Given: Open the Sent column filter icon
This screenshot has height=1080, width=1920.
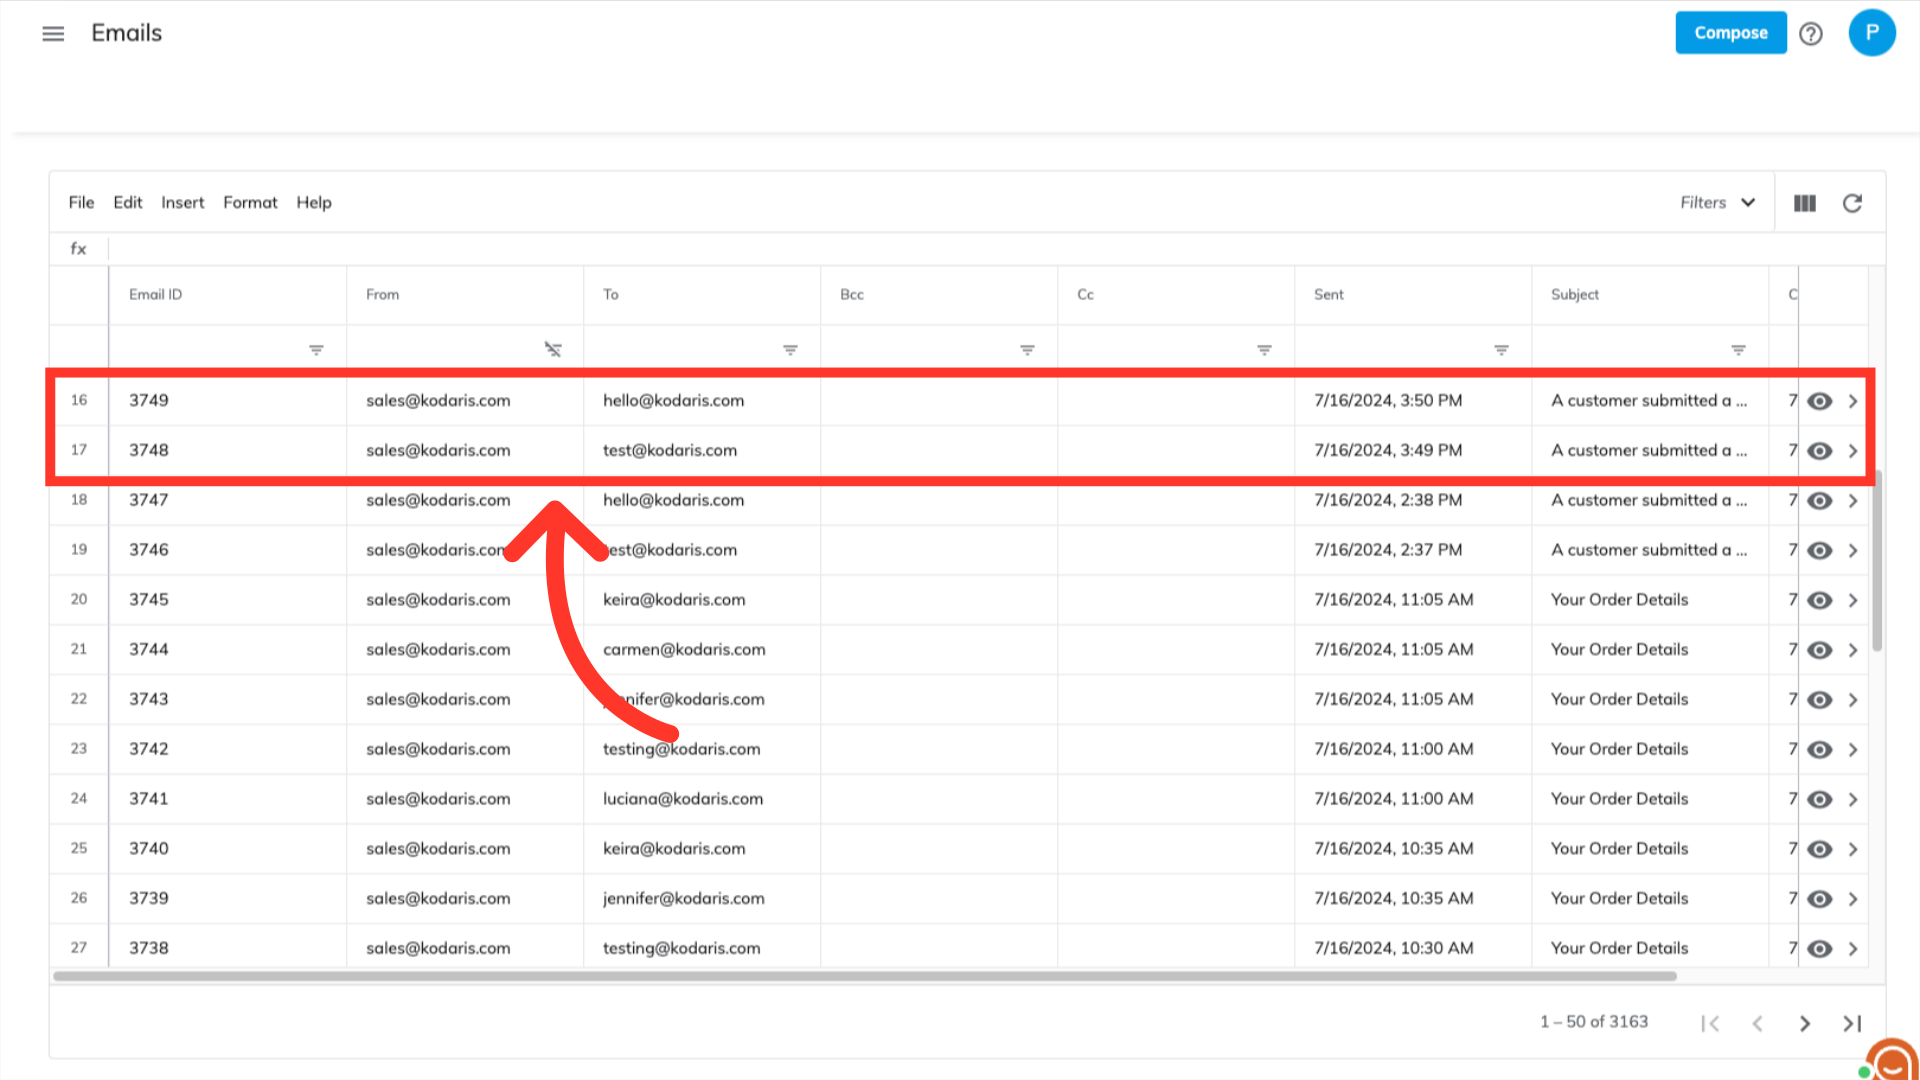Looking at the screenshot, I should pyautogui.click(x=1501, y=350).
